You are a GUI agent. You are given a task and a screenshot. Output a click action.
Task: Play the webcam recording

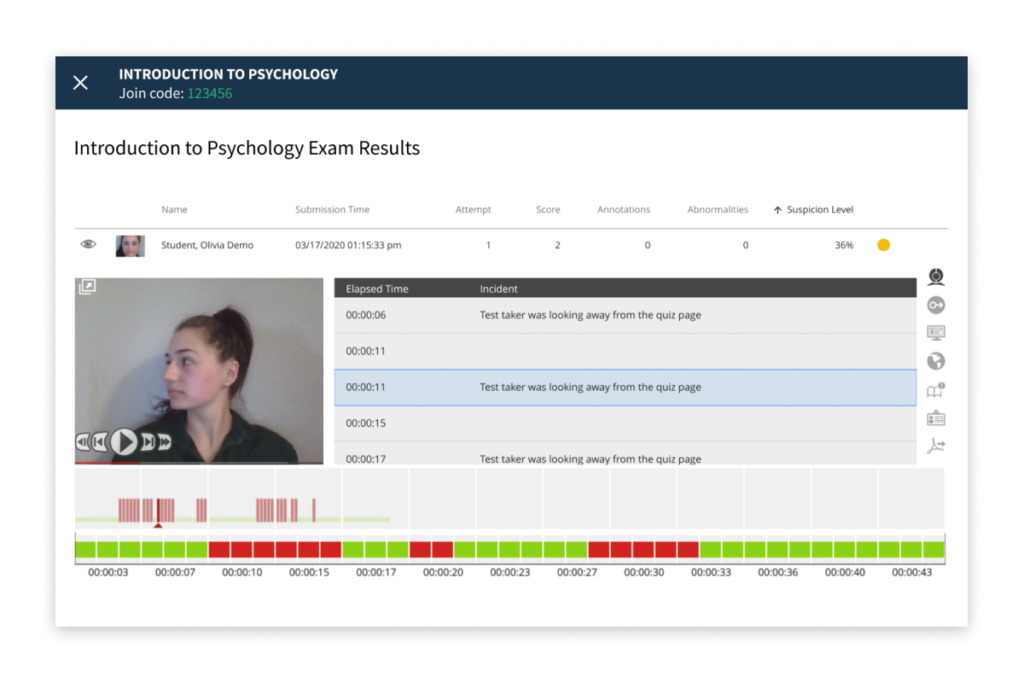click(x=123, y=442)
